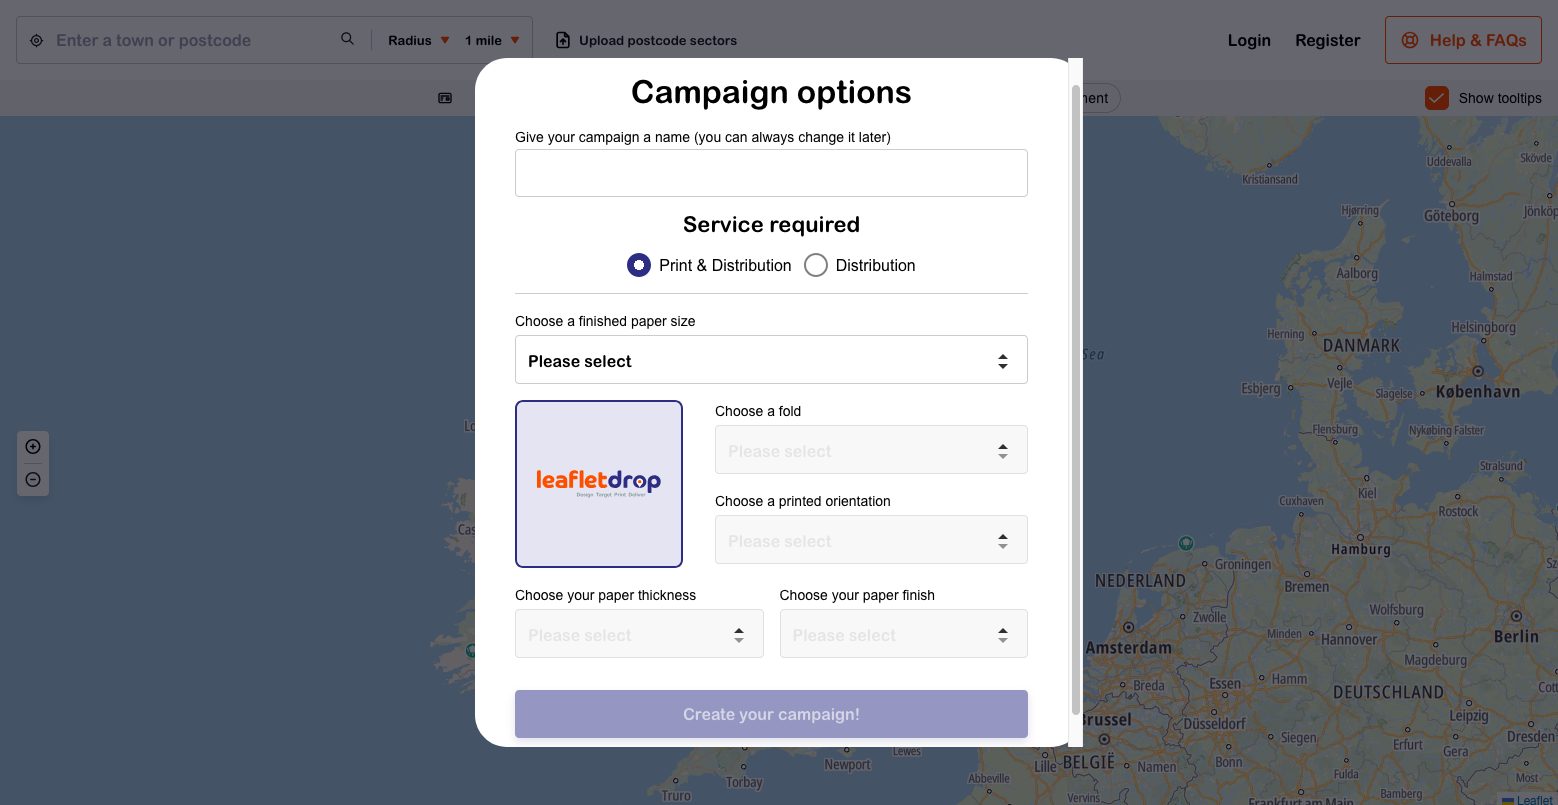
Task: Click the magnifier search icon
Action: [347, 39]
